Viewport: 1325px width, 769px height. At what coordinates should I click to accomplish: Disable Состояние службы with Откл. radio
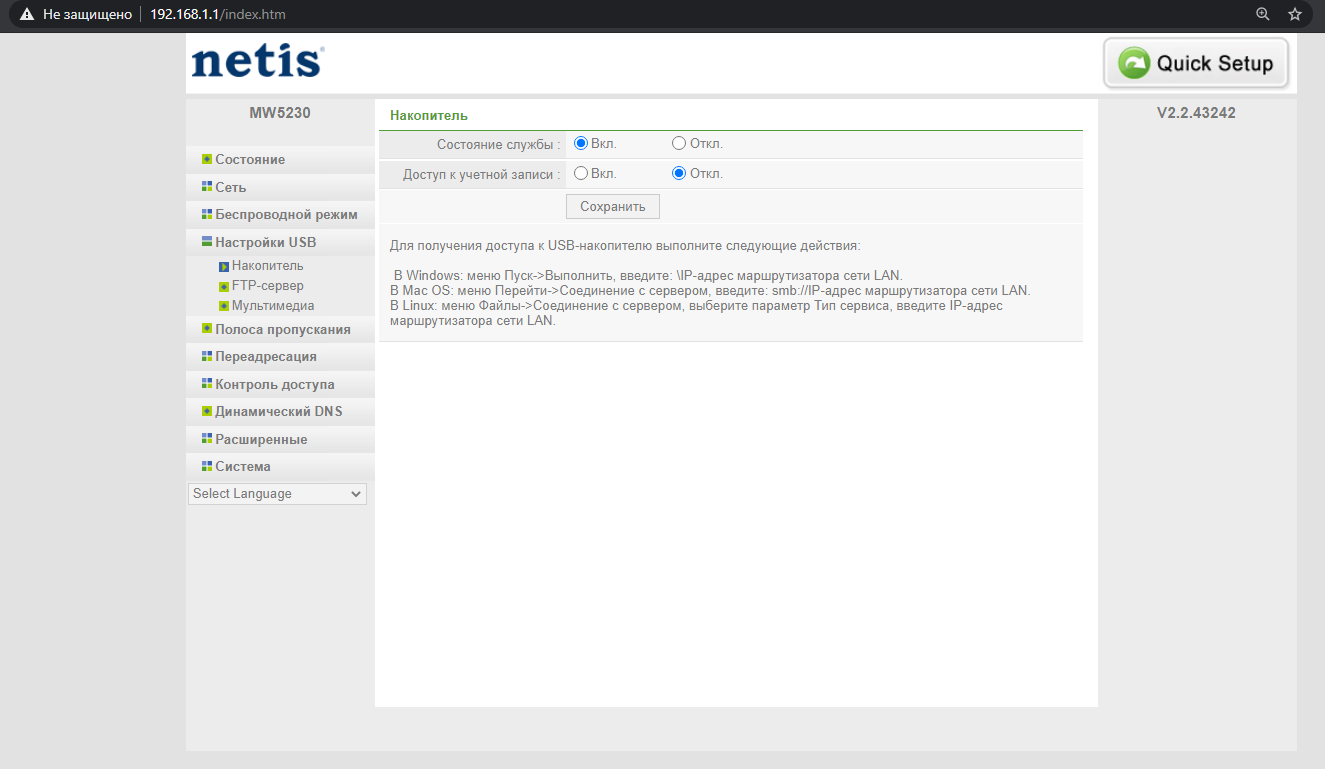679,144
